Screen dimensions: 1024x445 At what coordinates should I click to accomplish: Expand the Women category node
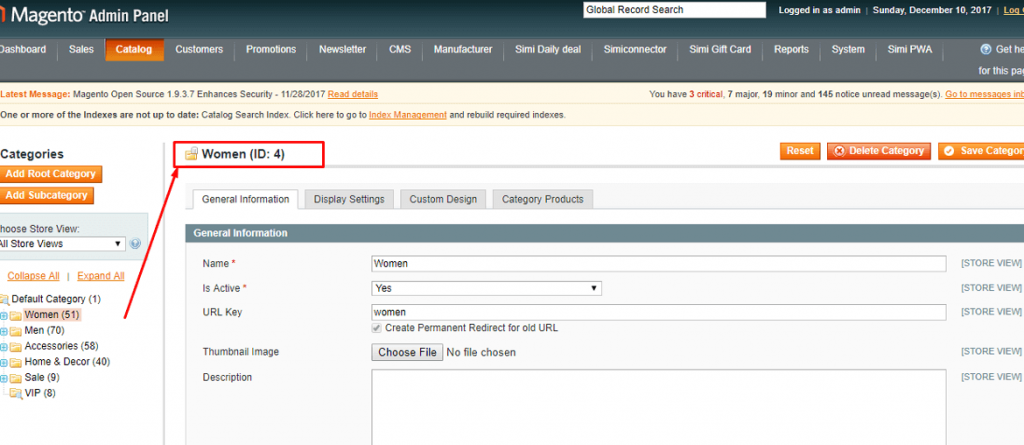pos(3,316)
